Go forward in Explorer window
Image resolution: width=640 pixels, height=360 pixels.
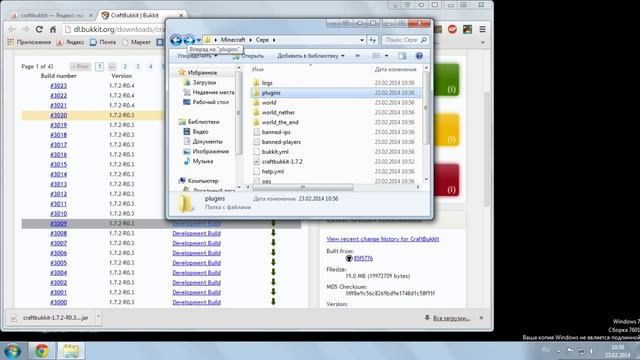click(x=189, y=40)
